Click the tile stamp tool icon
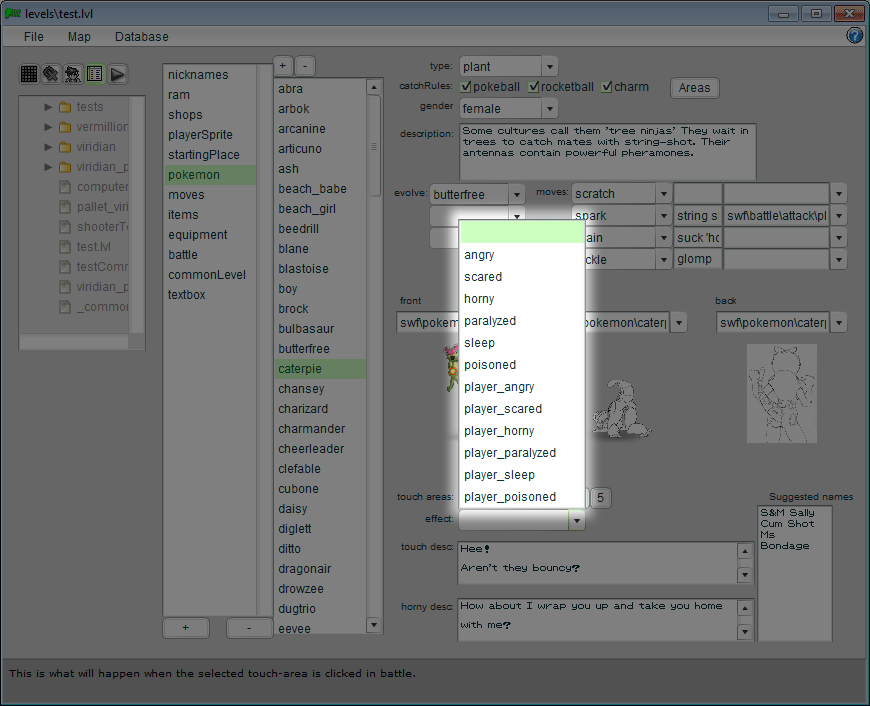 tap(51, 74)
